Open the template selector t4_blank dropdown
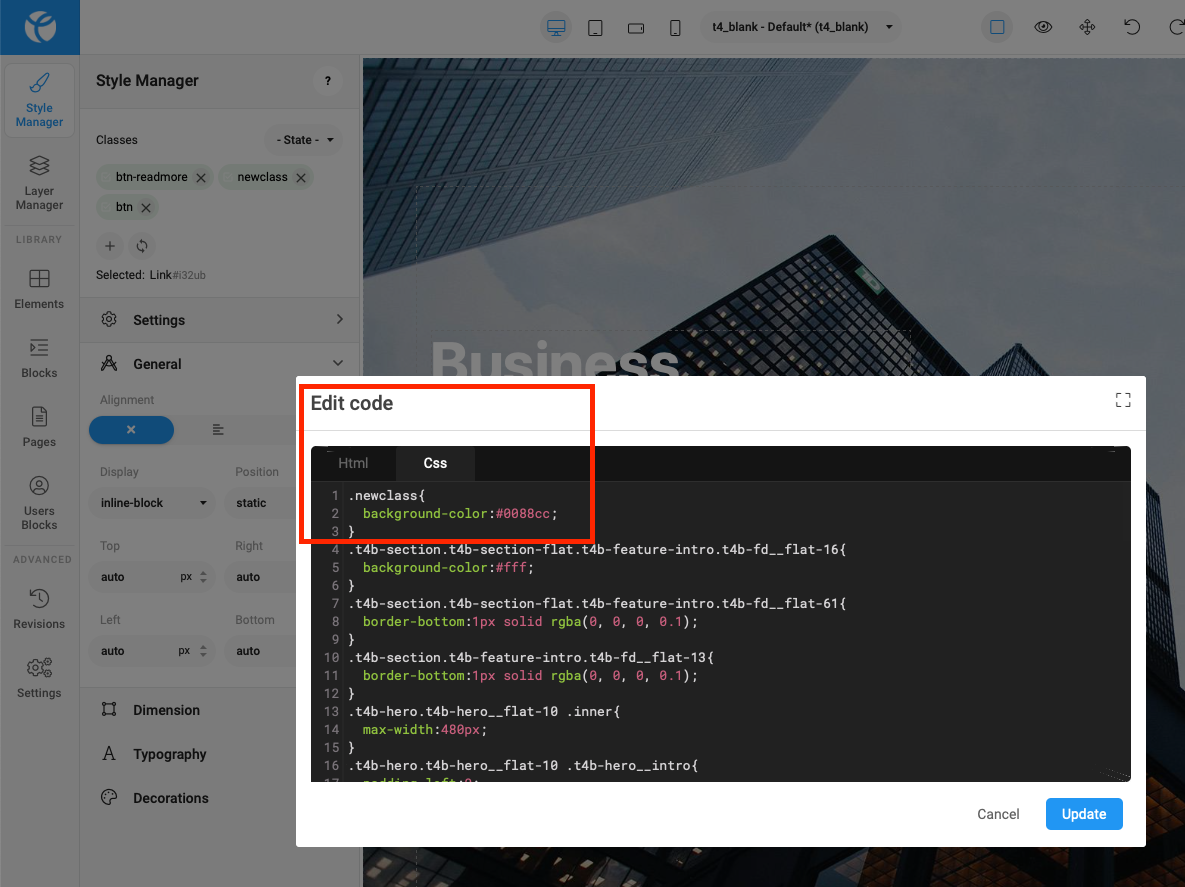Screen dimensions: 1185x887 [x=800, y=27]
